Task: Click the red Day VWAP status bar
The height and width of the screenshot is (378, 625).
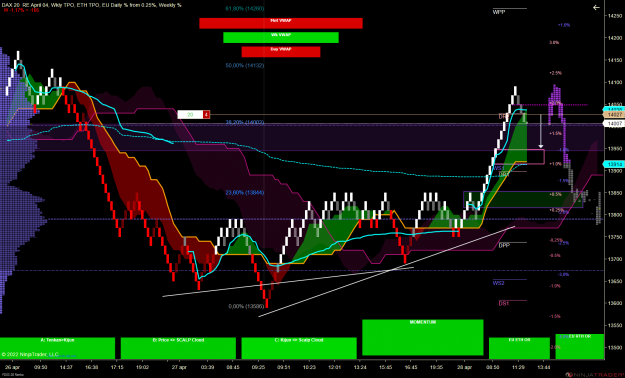Action: point(281,51)
